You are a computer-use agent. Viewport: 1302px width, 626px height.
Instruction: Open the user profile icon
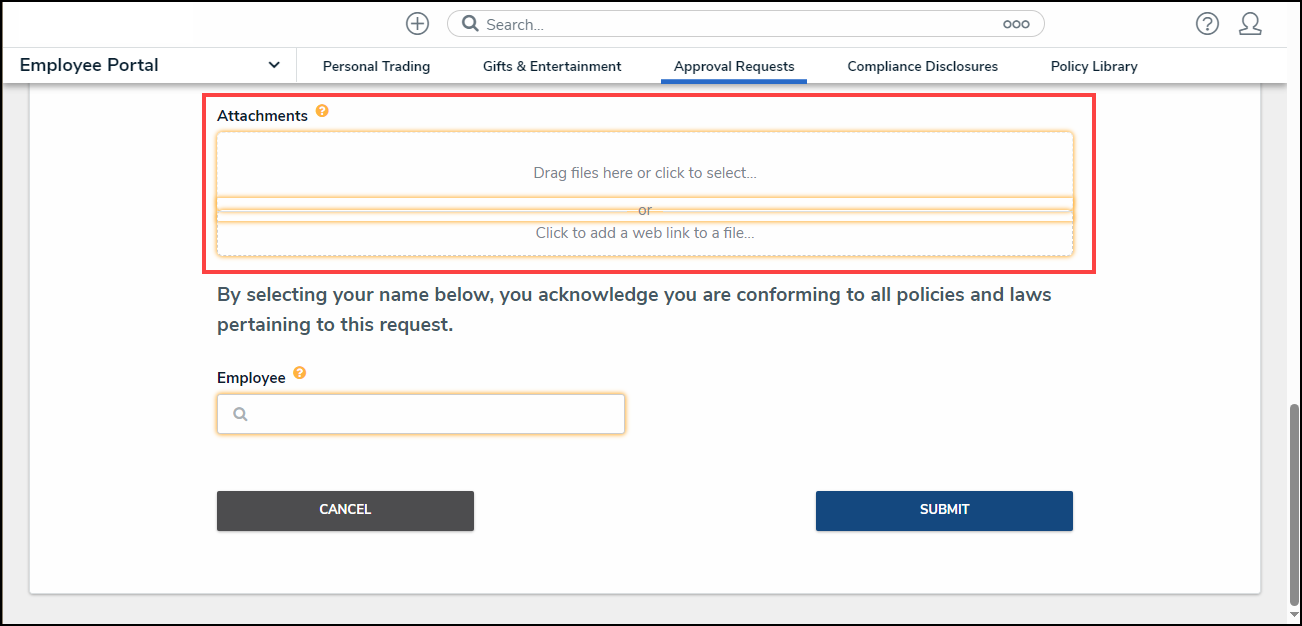pyautogui.click(x=1250, y=24)
